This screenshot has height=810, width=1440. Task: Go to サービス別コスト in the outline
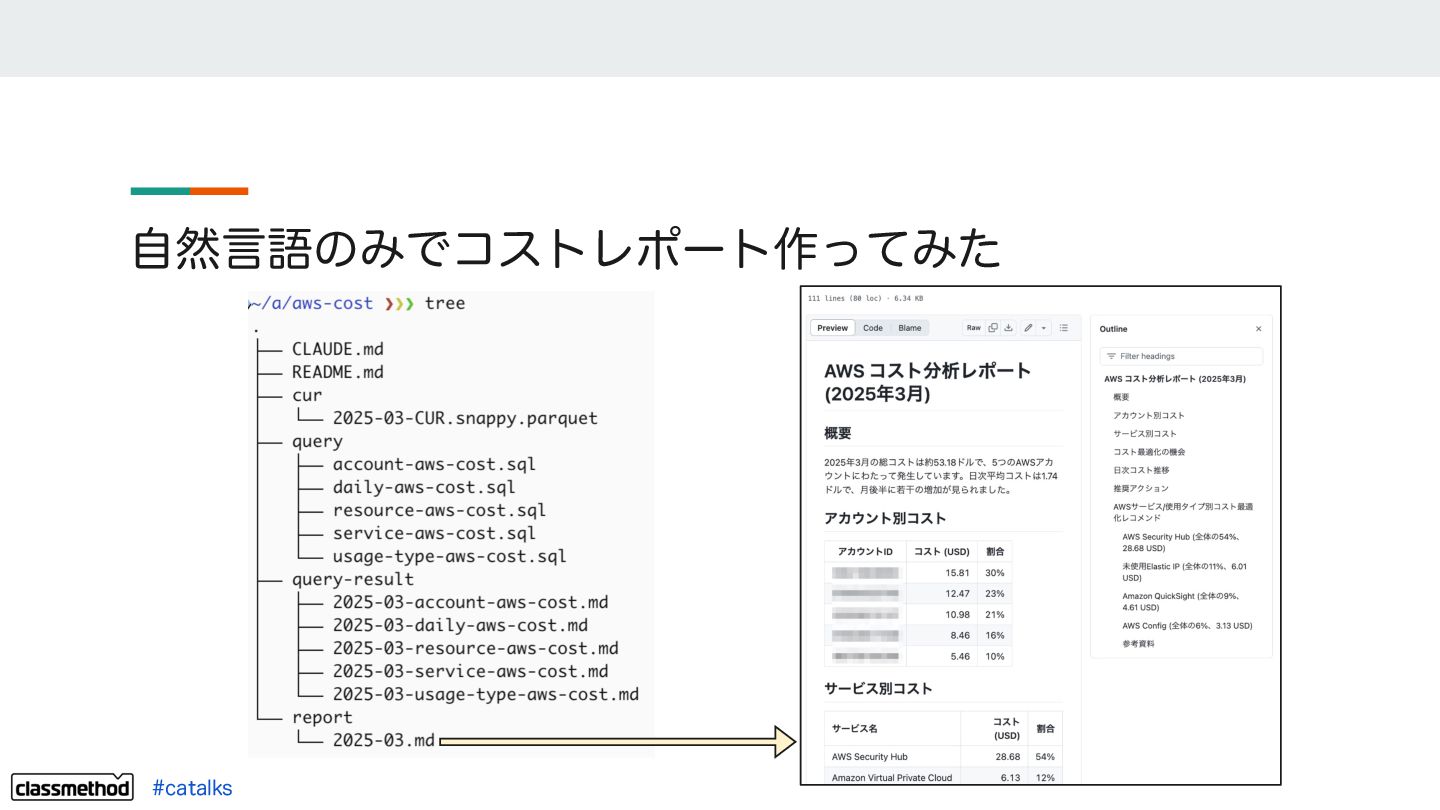[x=1145, y=434]
